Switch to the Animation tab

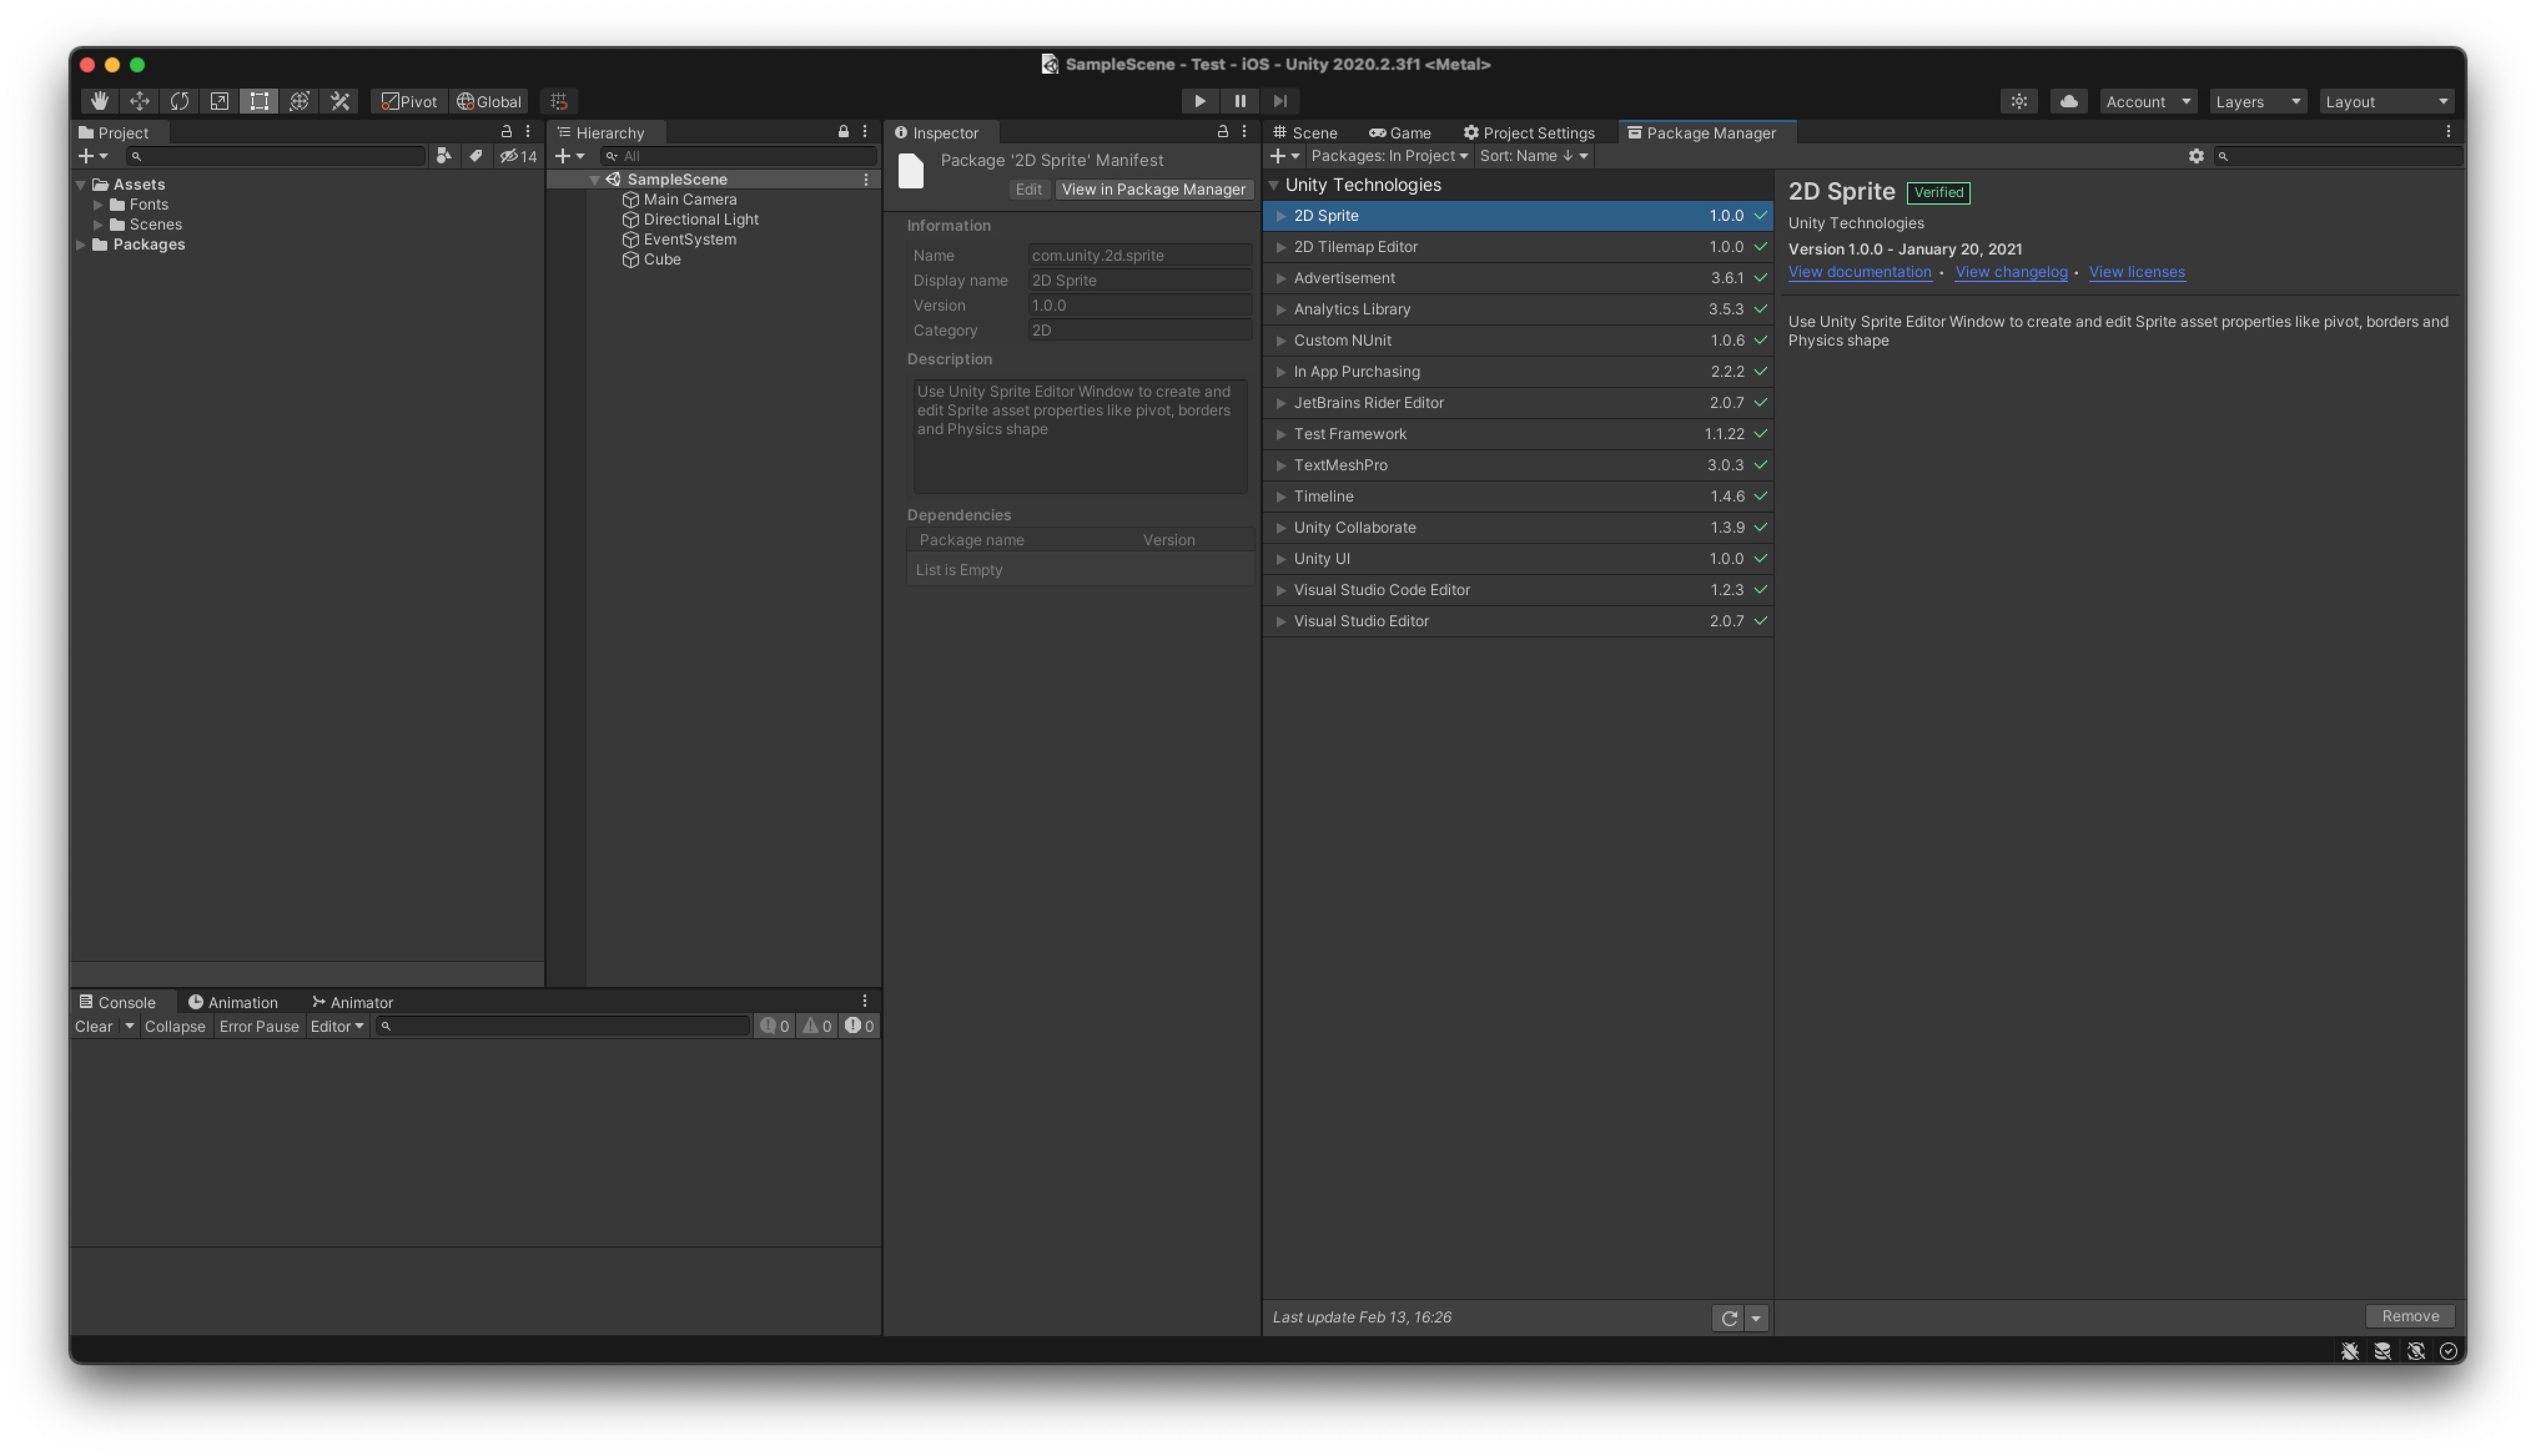point(233,1002)
